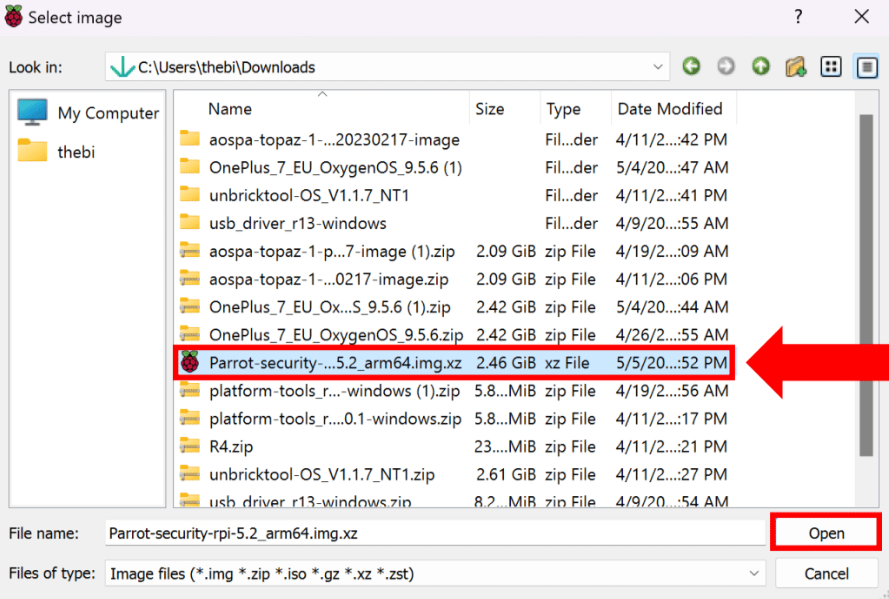Select OnePlus_7_EU_OxygenOS_9.5.6 (1) folder name

point(335,167)
